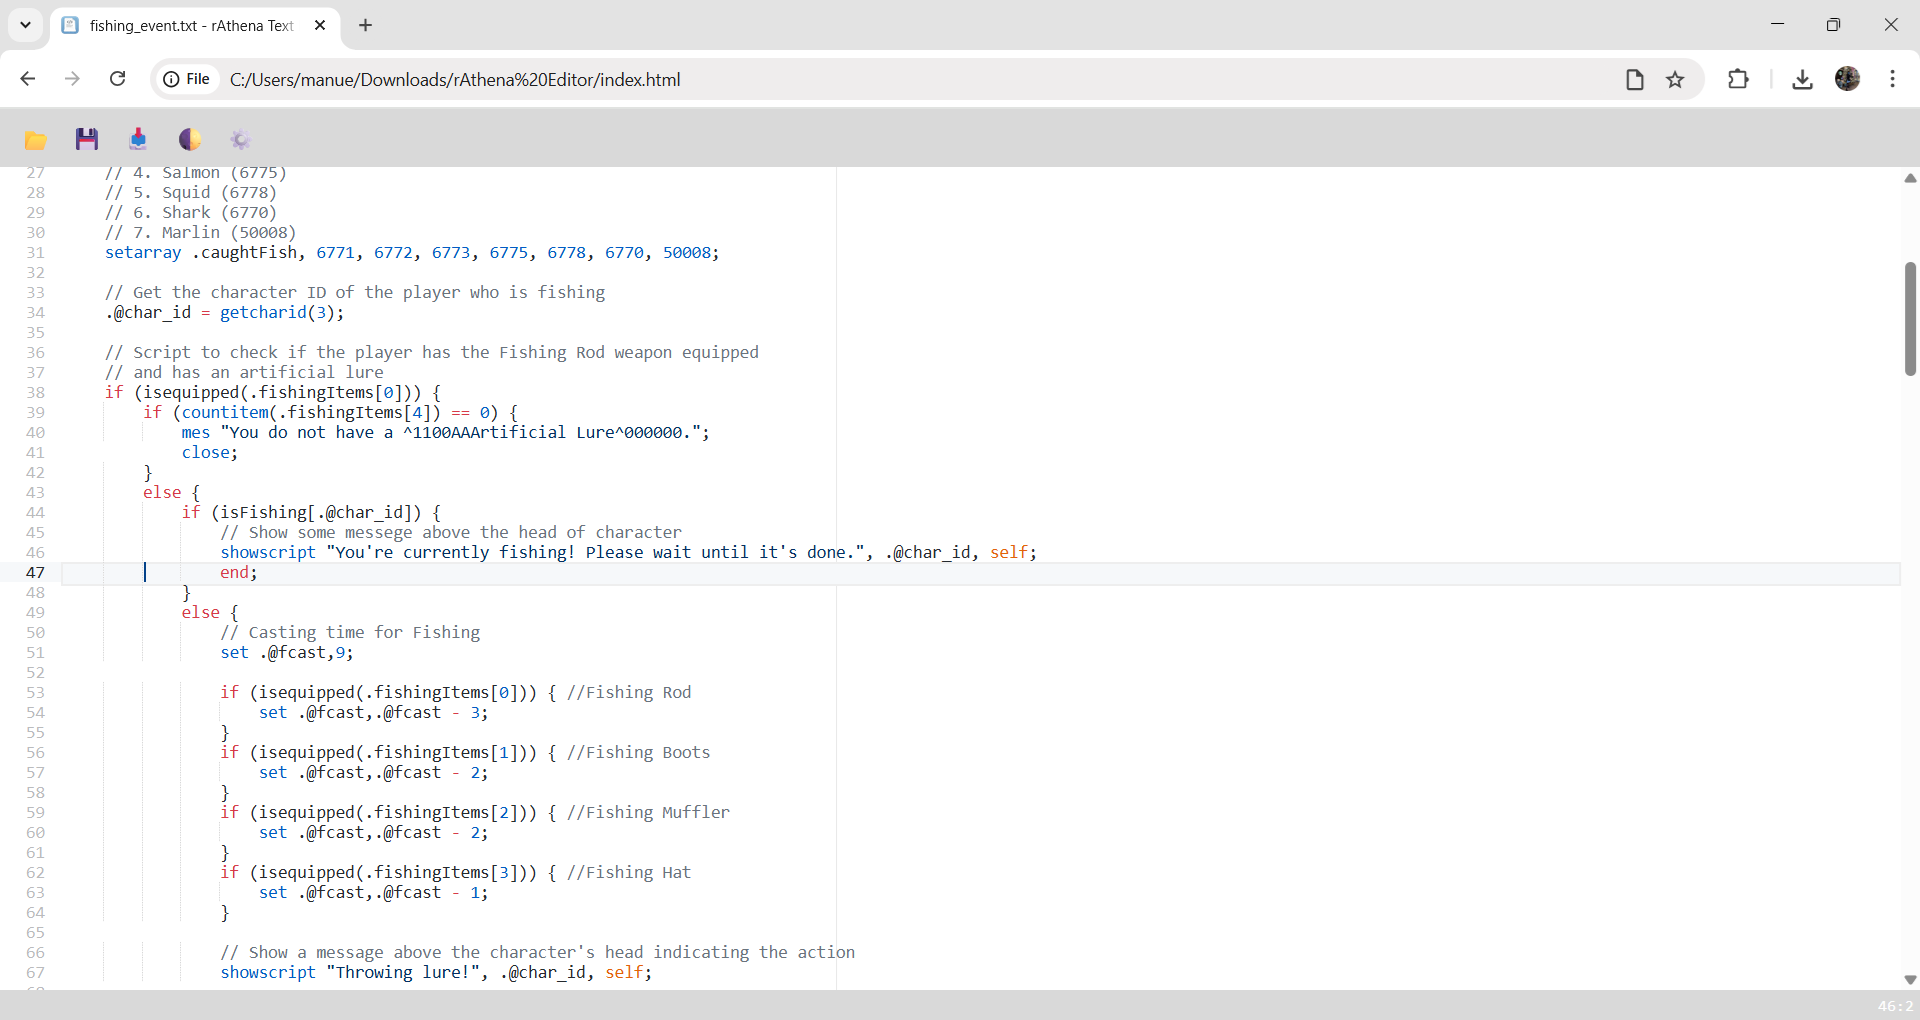Click the 'mes' command on line 40

point(196,432)
